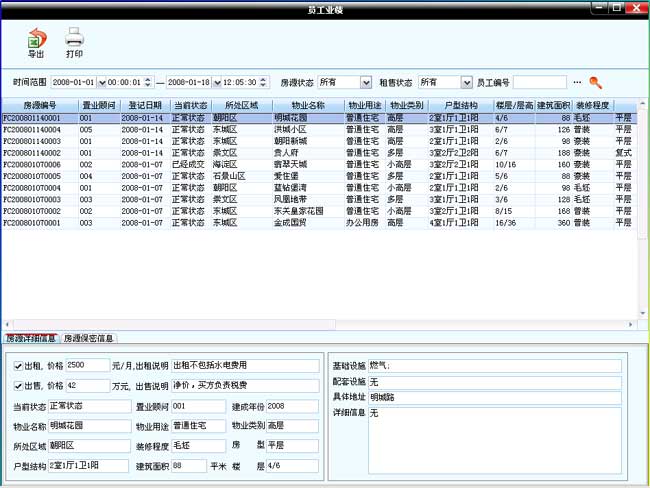Select row FC20080107T0006 翡翠天城
Image resolution: width=650 pixels, height=488 pixels.
[x=300, y=165]
